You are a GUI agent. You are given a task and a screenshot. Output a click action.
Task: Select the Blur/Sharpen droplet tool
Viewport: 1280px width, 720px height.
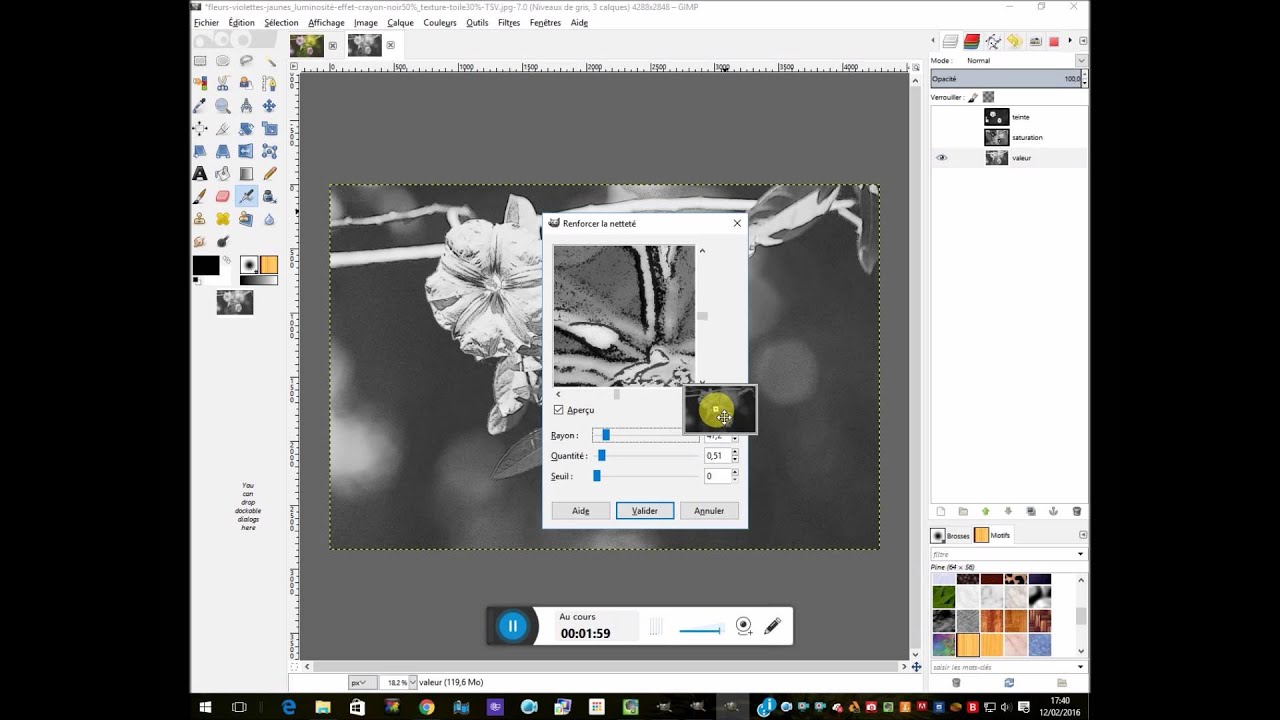click(269, 219)
